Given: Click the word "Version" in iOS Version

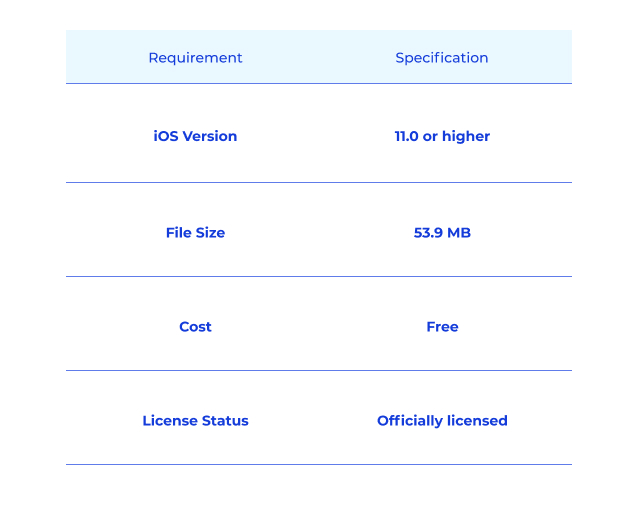Looking at the screenshot, I should [x=210, y=136].
